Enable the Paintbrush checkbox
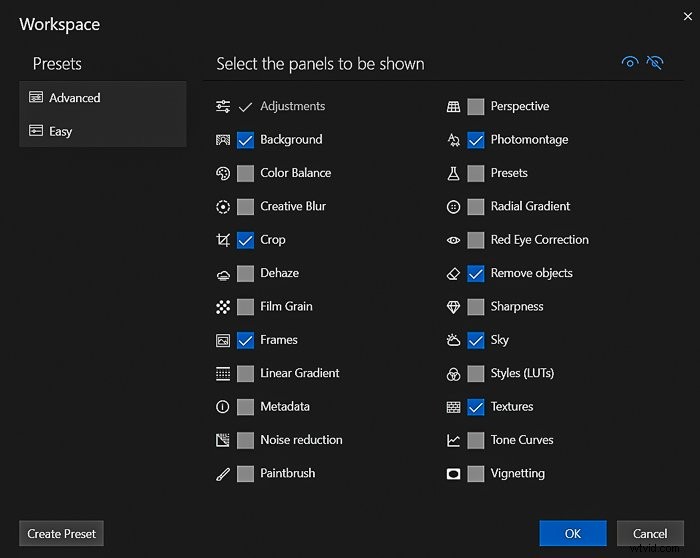The height and width of the screenshot is (558, 700). [245, 474]
